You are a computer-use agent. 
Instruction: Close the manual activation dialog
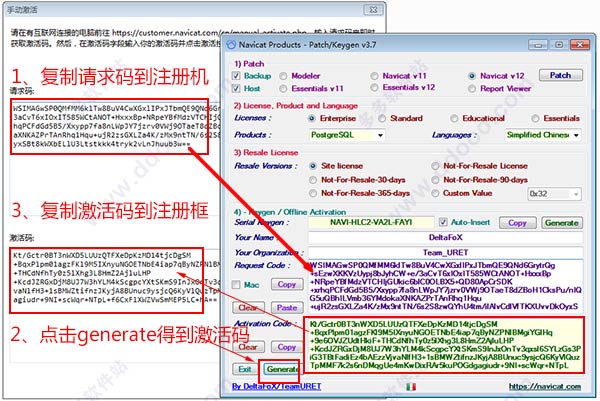pyautogui.click(x=373, y=10)
